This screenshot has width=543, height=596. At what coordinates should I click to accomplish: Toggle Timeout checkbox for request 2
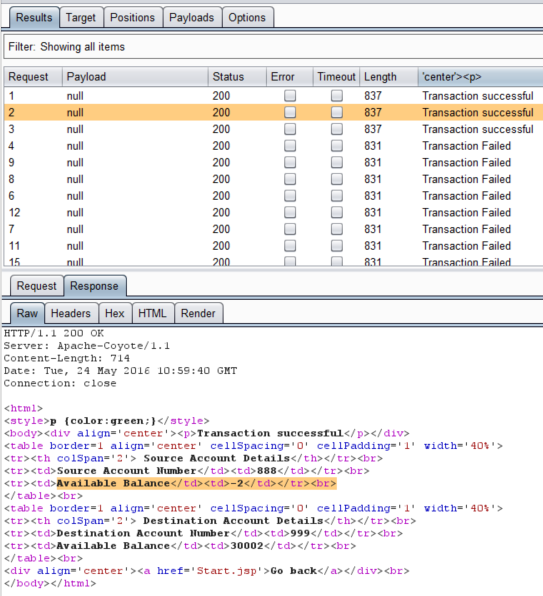[x=337, y=112]
